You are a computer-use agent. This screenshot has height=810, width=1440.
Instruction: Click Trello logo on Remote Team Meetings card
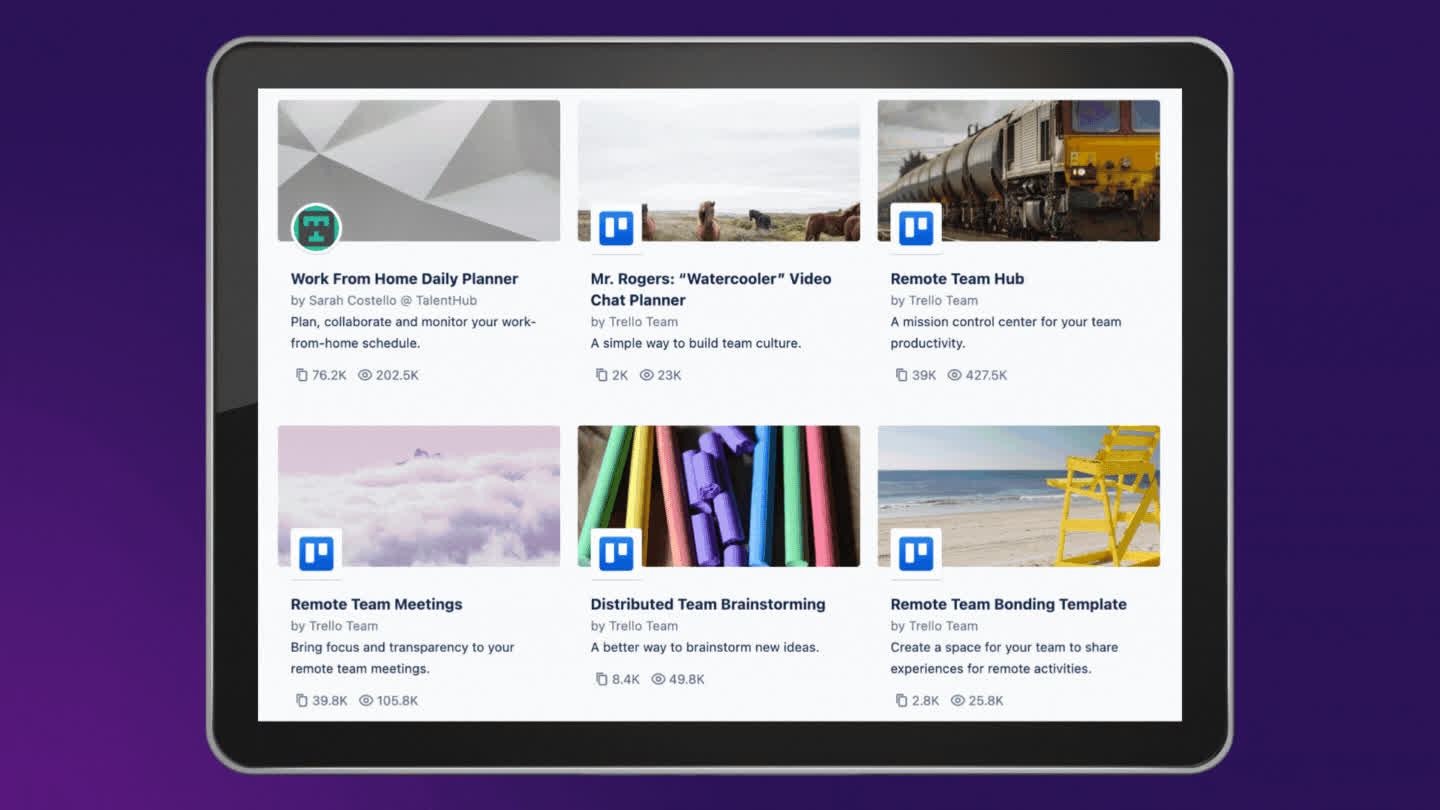[316, 553]
